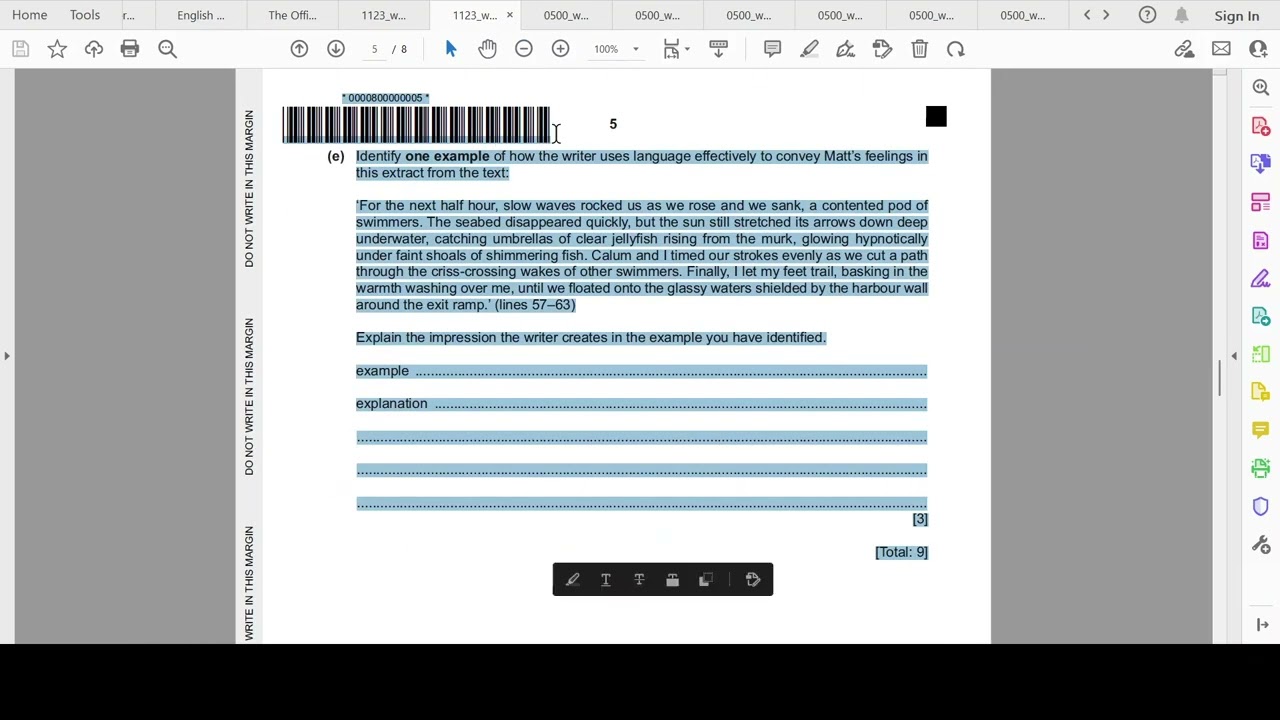This screenshot has height=720, width=1280.
Task: Choose the selection arrow tool
Action: (451, 49)
